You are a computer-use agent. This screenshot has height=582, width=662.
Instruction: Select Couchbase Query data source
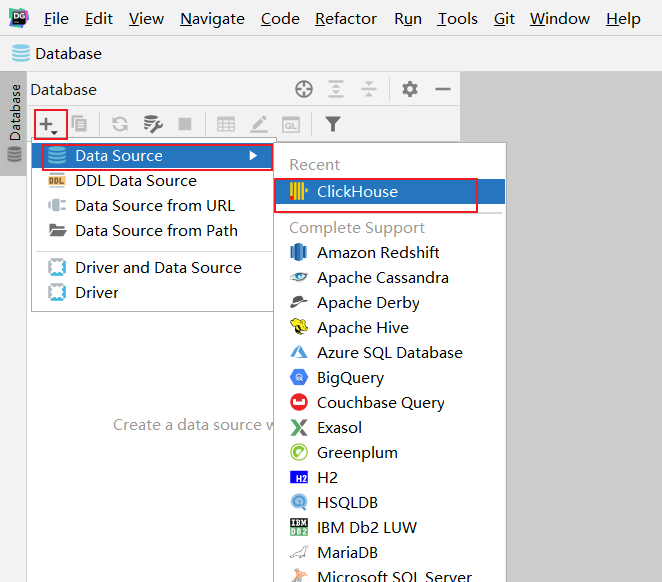(390, 403)
